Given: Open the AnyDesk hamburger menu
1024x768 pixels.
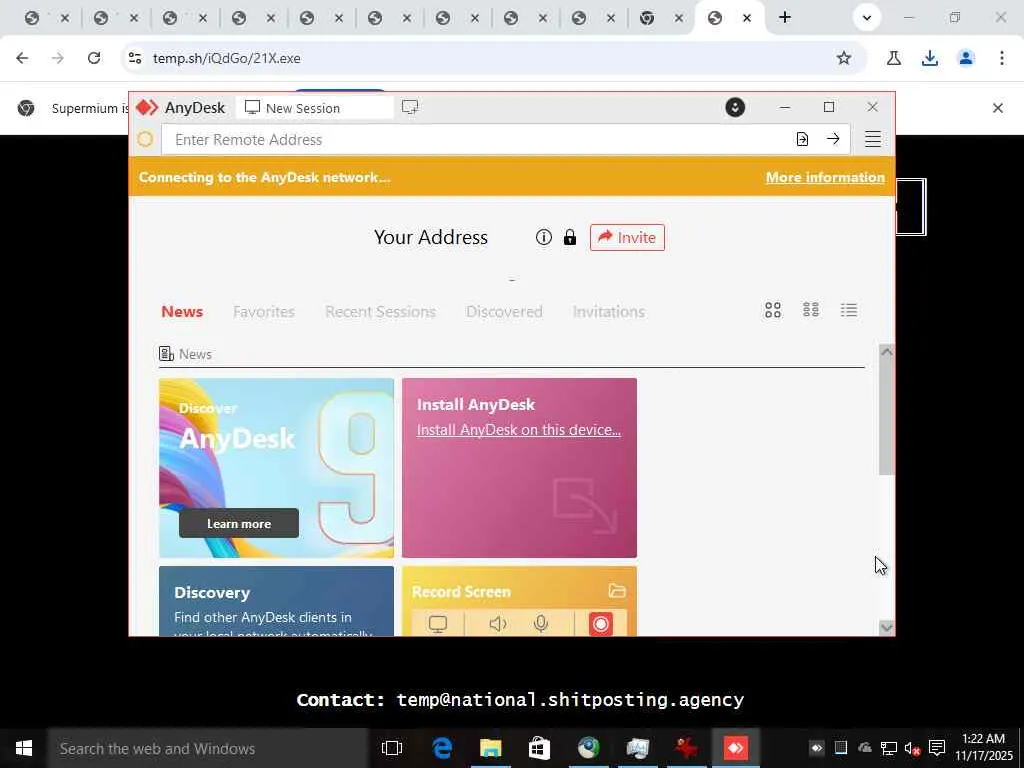Looking at the screenshot, I should pyautogui.click(x=873, y=139).
